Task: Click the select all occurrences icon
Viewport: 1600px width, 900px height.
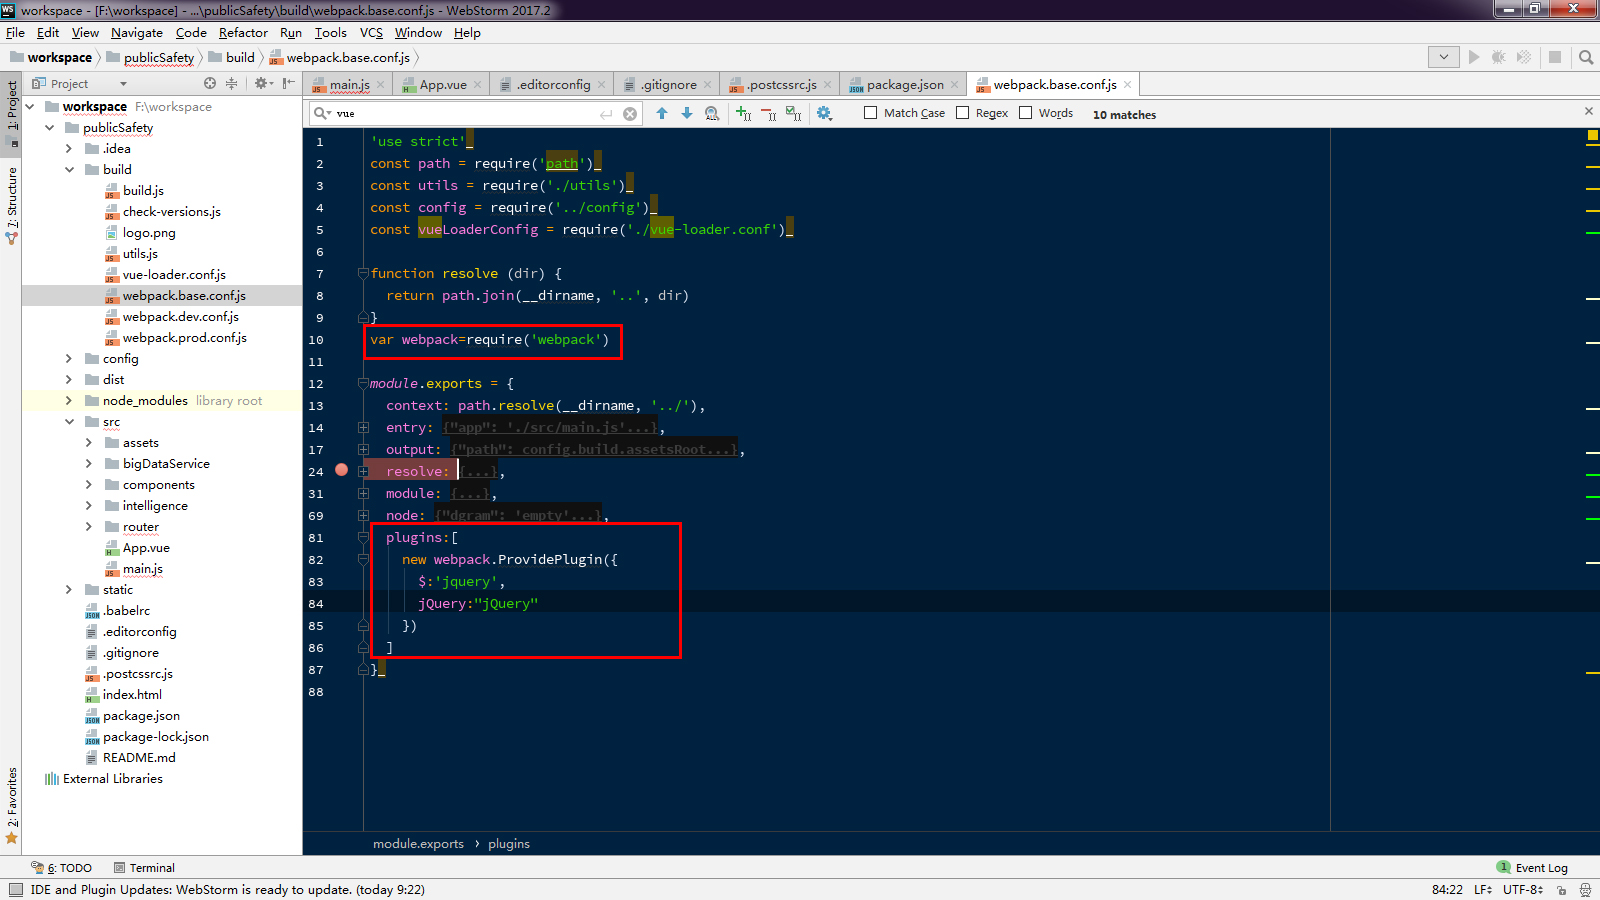Action: click(x=794, y=114)
